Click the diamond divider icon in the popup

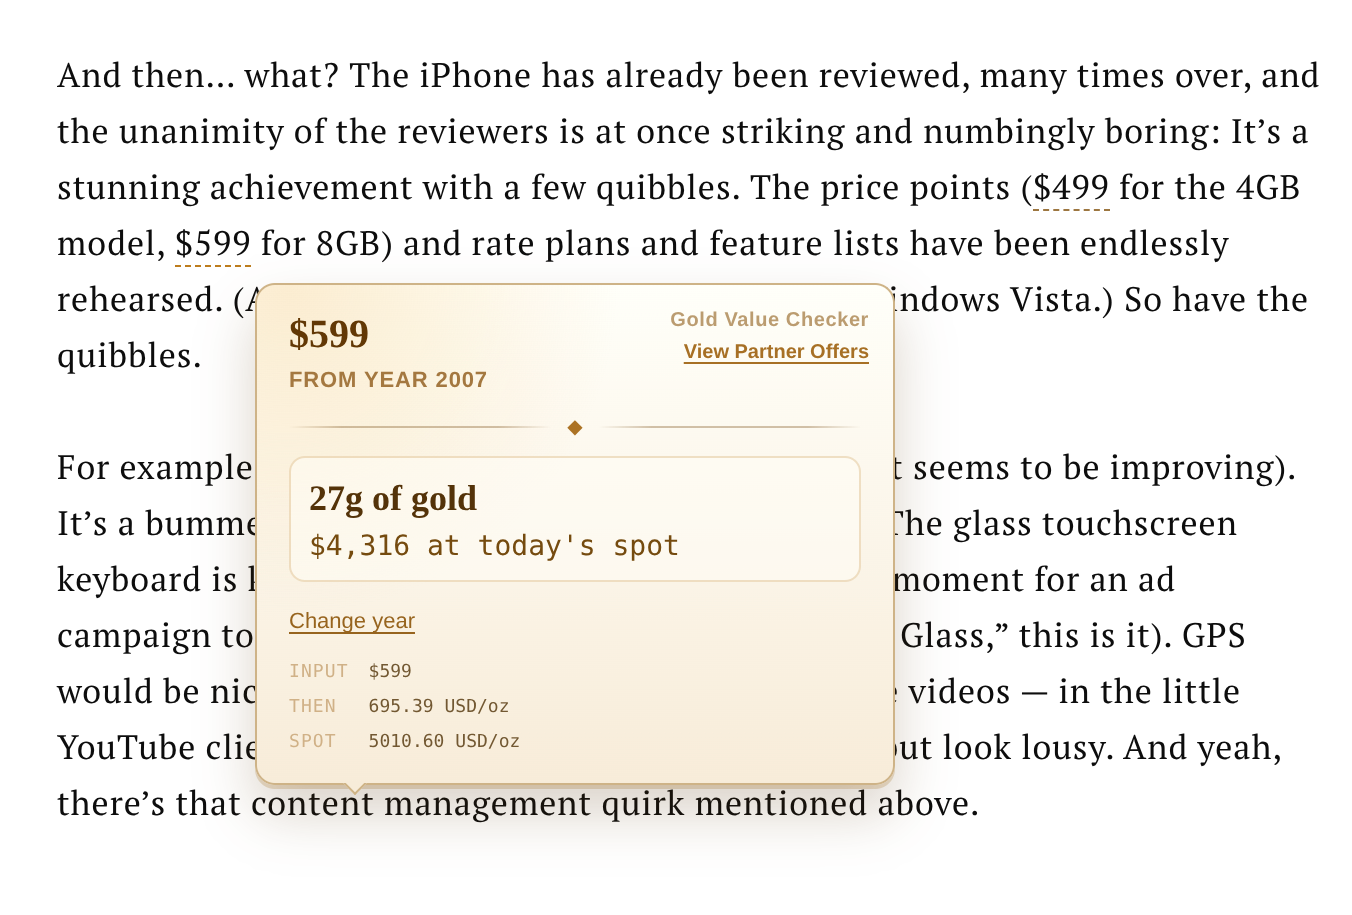[x=575, y=427]
